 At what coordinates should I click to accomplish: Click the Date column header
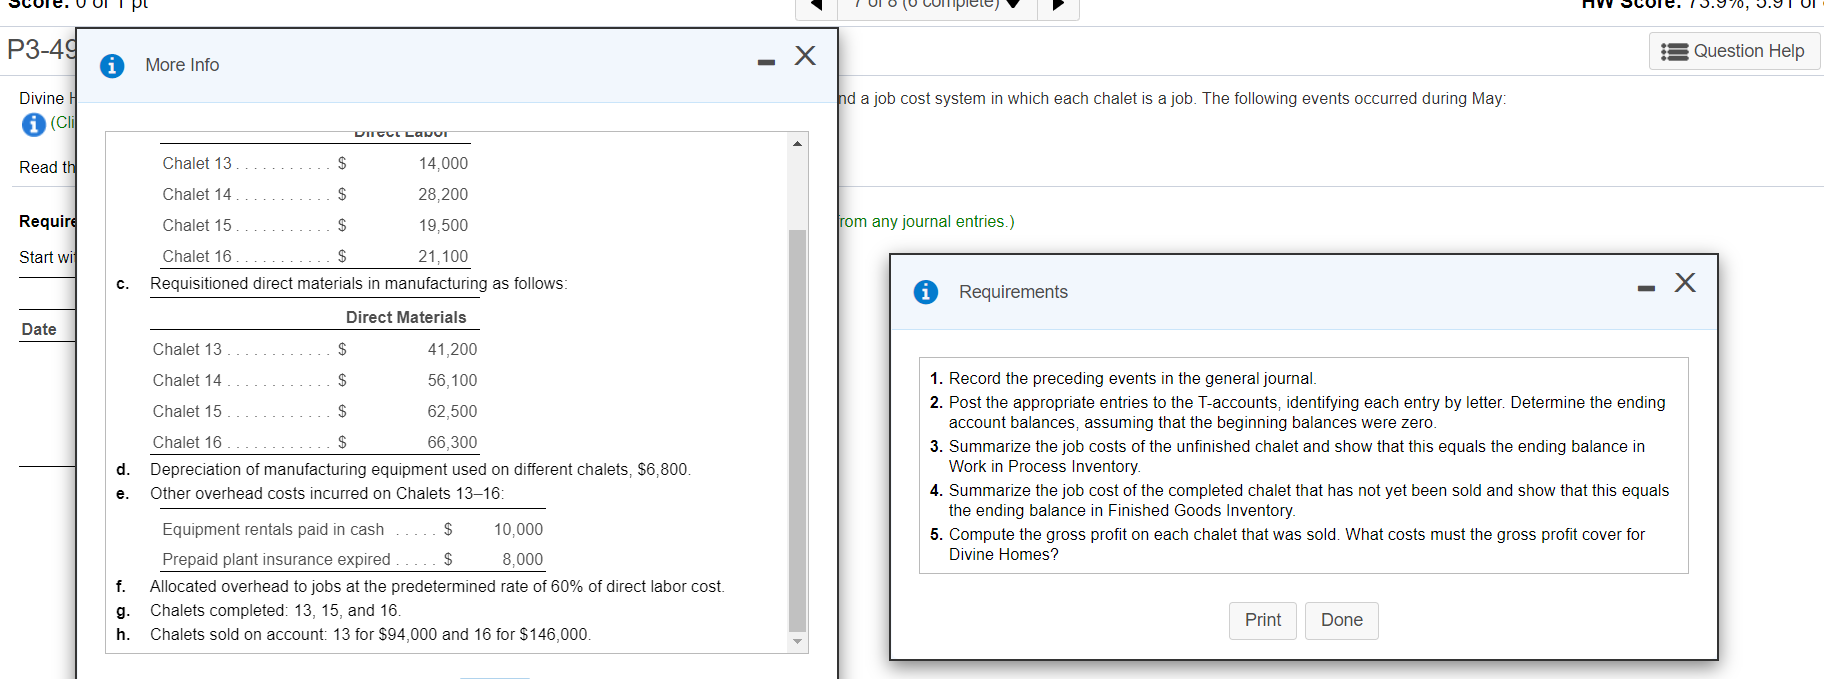coord(39,330)
